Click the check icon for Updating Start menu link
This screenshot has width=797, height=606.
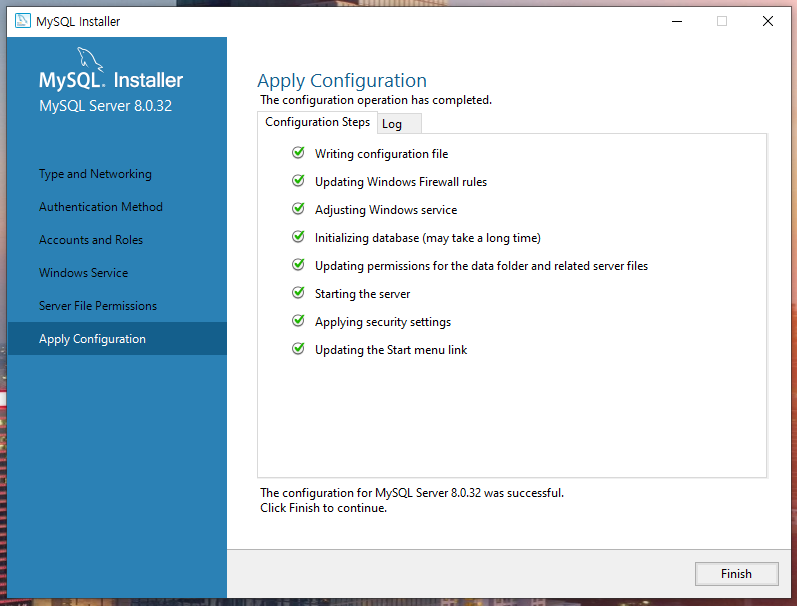298,348
